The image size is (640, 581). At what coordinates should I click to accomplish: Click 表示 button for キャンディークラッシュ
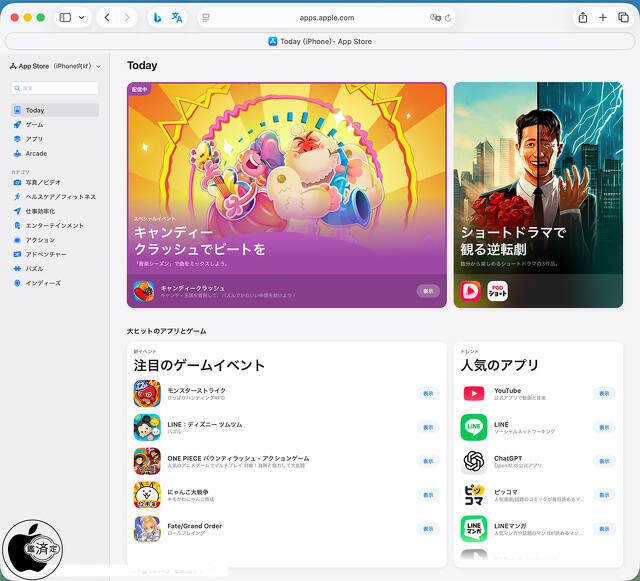tap(428, 291)
